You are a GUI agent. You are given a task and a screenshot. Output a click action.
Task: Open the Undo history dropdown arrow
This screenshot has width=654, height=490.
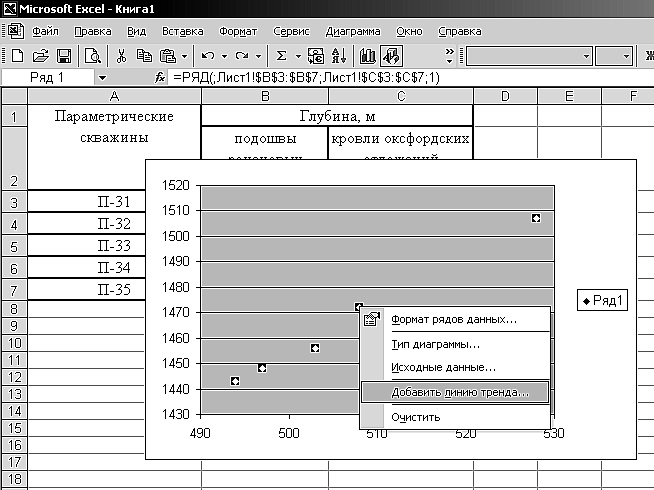click(x=224, y=56)
